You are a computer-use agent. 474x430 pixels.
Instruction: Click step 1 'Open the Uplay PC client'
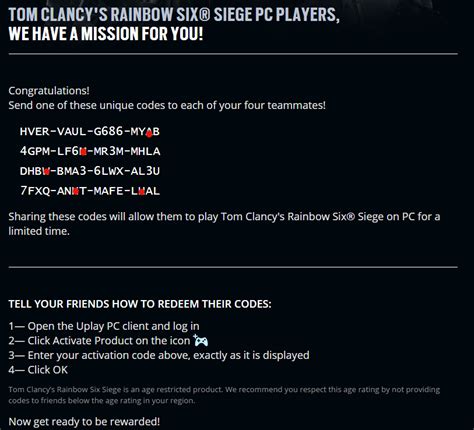[104, 326]
